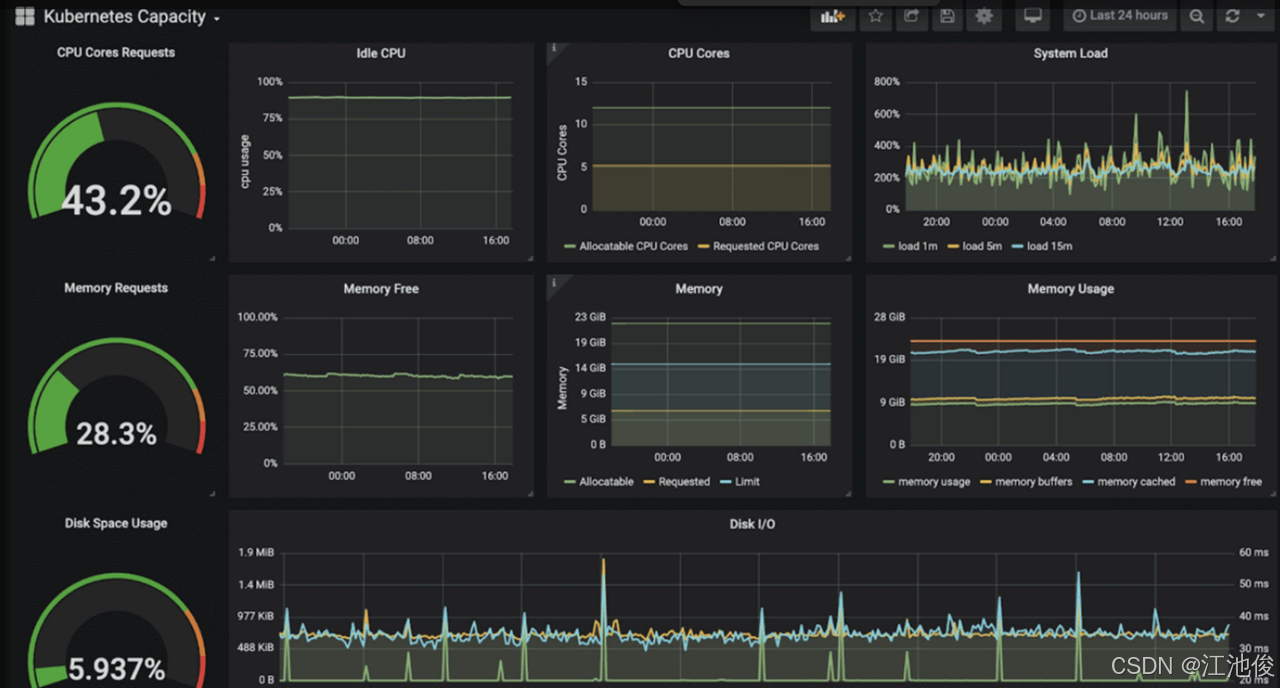Click the 800% label on System Load axis

887,82
